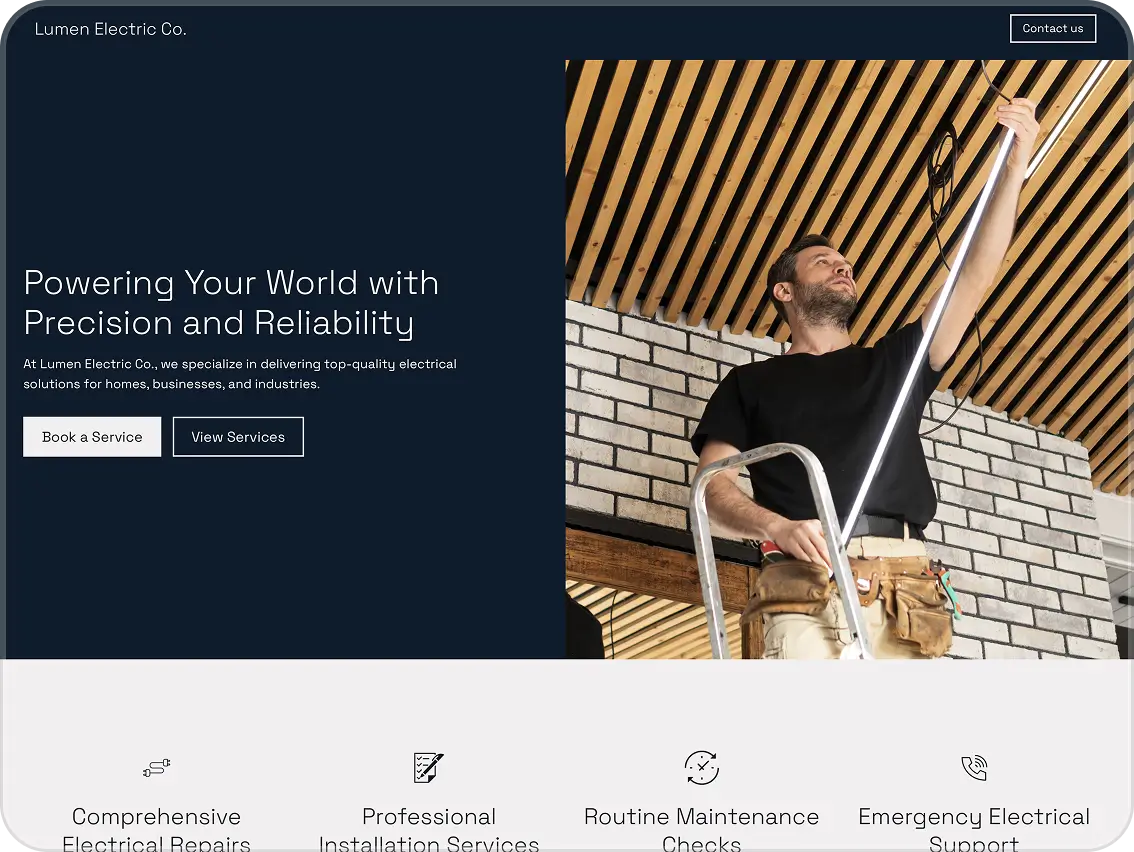Click the Contact us button
The image size is (1134, 852).
(1053, 28)
